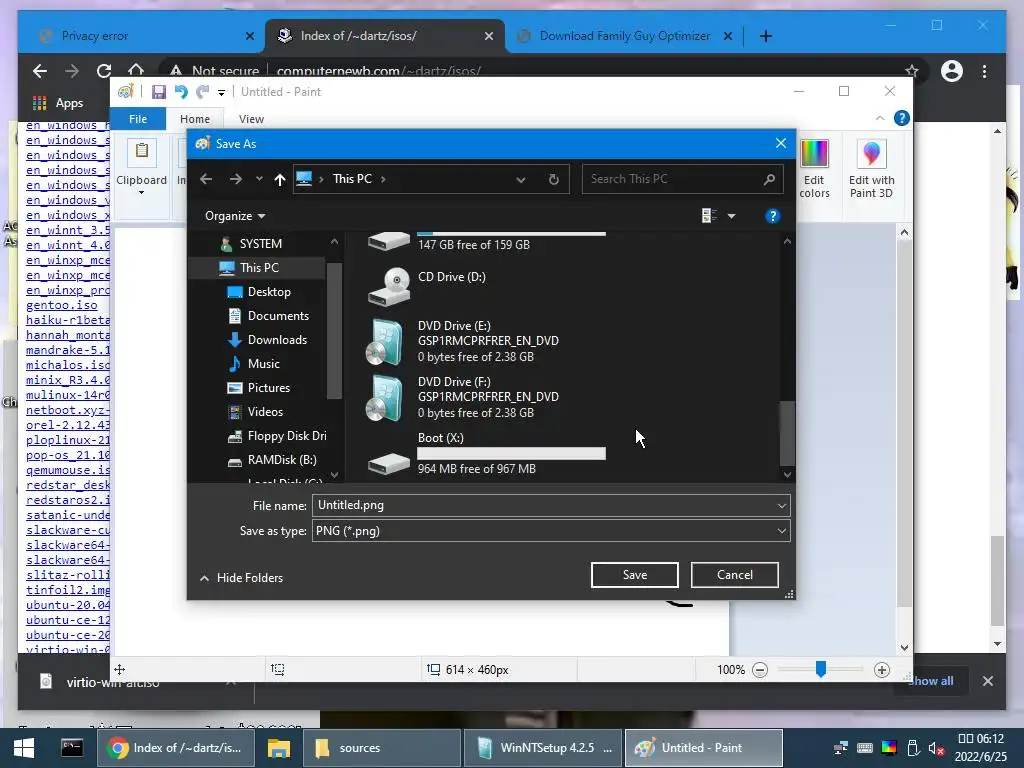Open the Customize Quick Access Toolbar arrow

tap(221, 93)
